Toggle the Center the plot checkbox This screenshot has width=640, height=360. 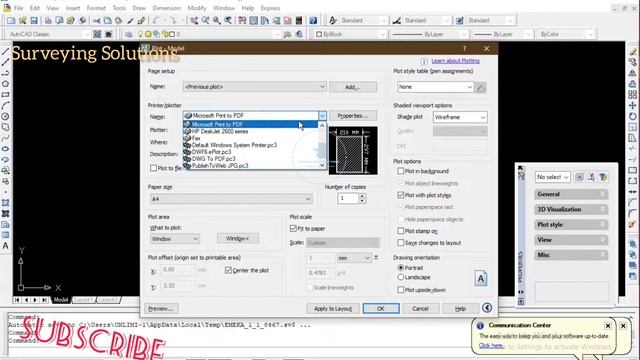tap(228, 270)
